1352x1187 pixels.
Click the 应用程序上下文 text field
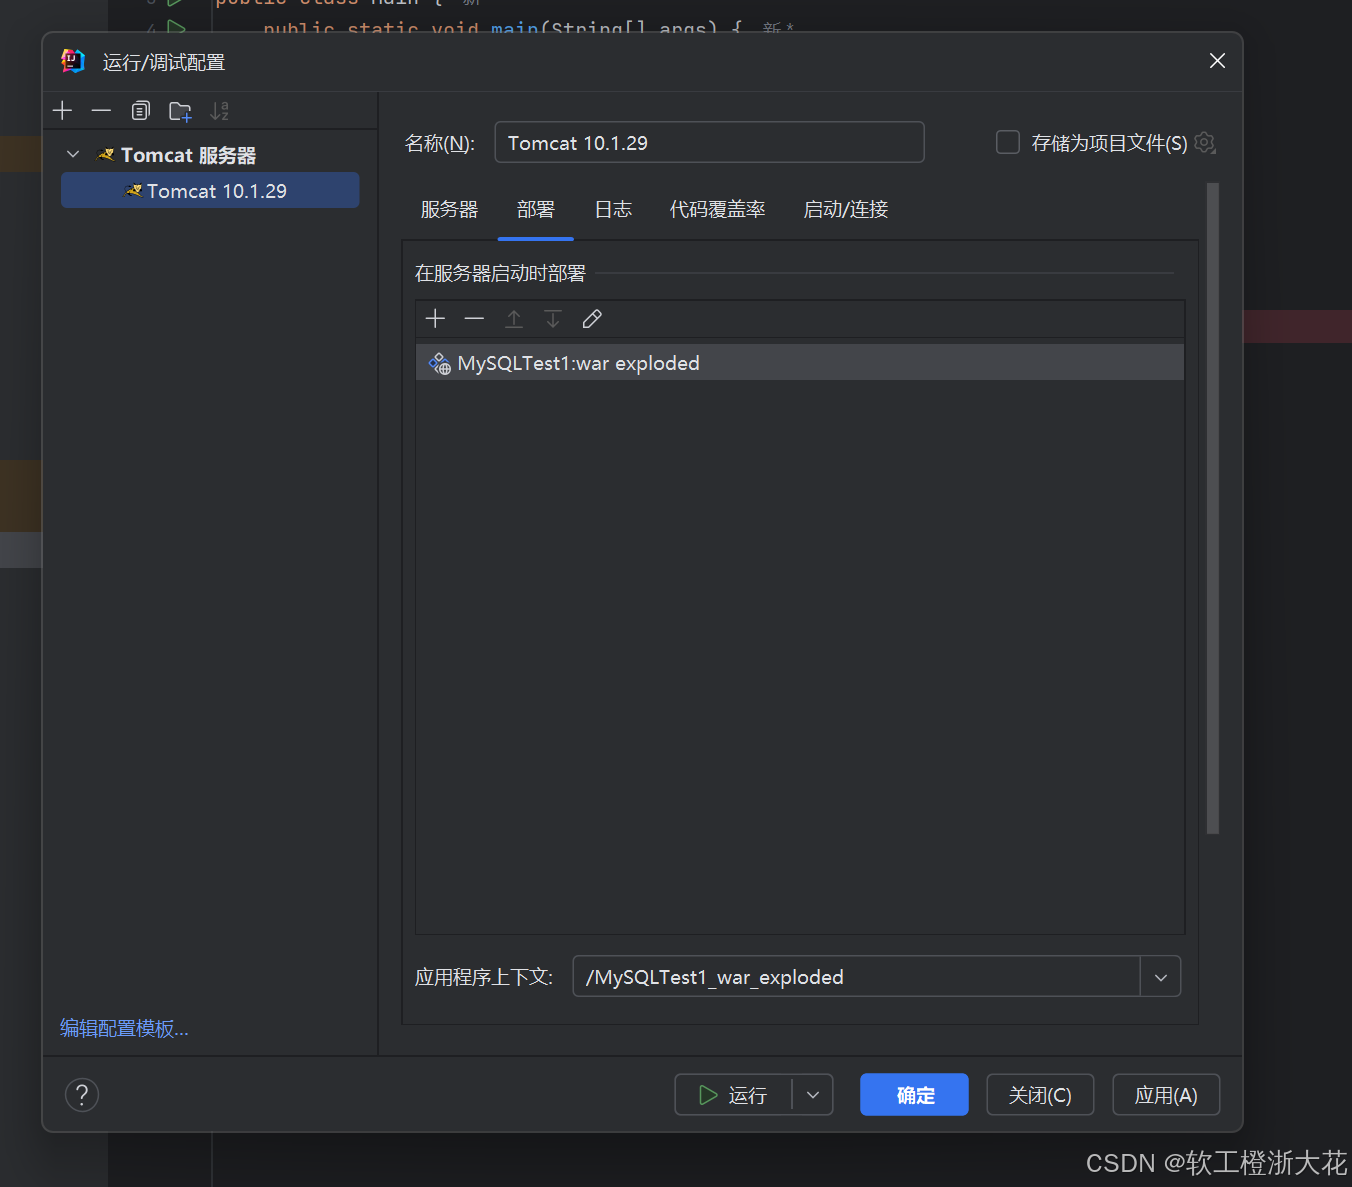pyautogui.click(x=856, y=977)
